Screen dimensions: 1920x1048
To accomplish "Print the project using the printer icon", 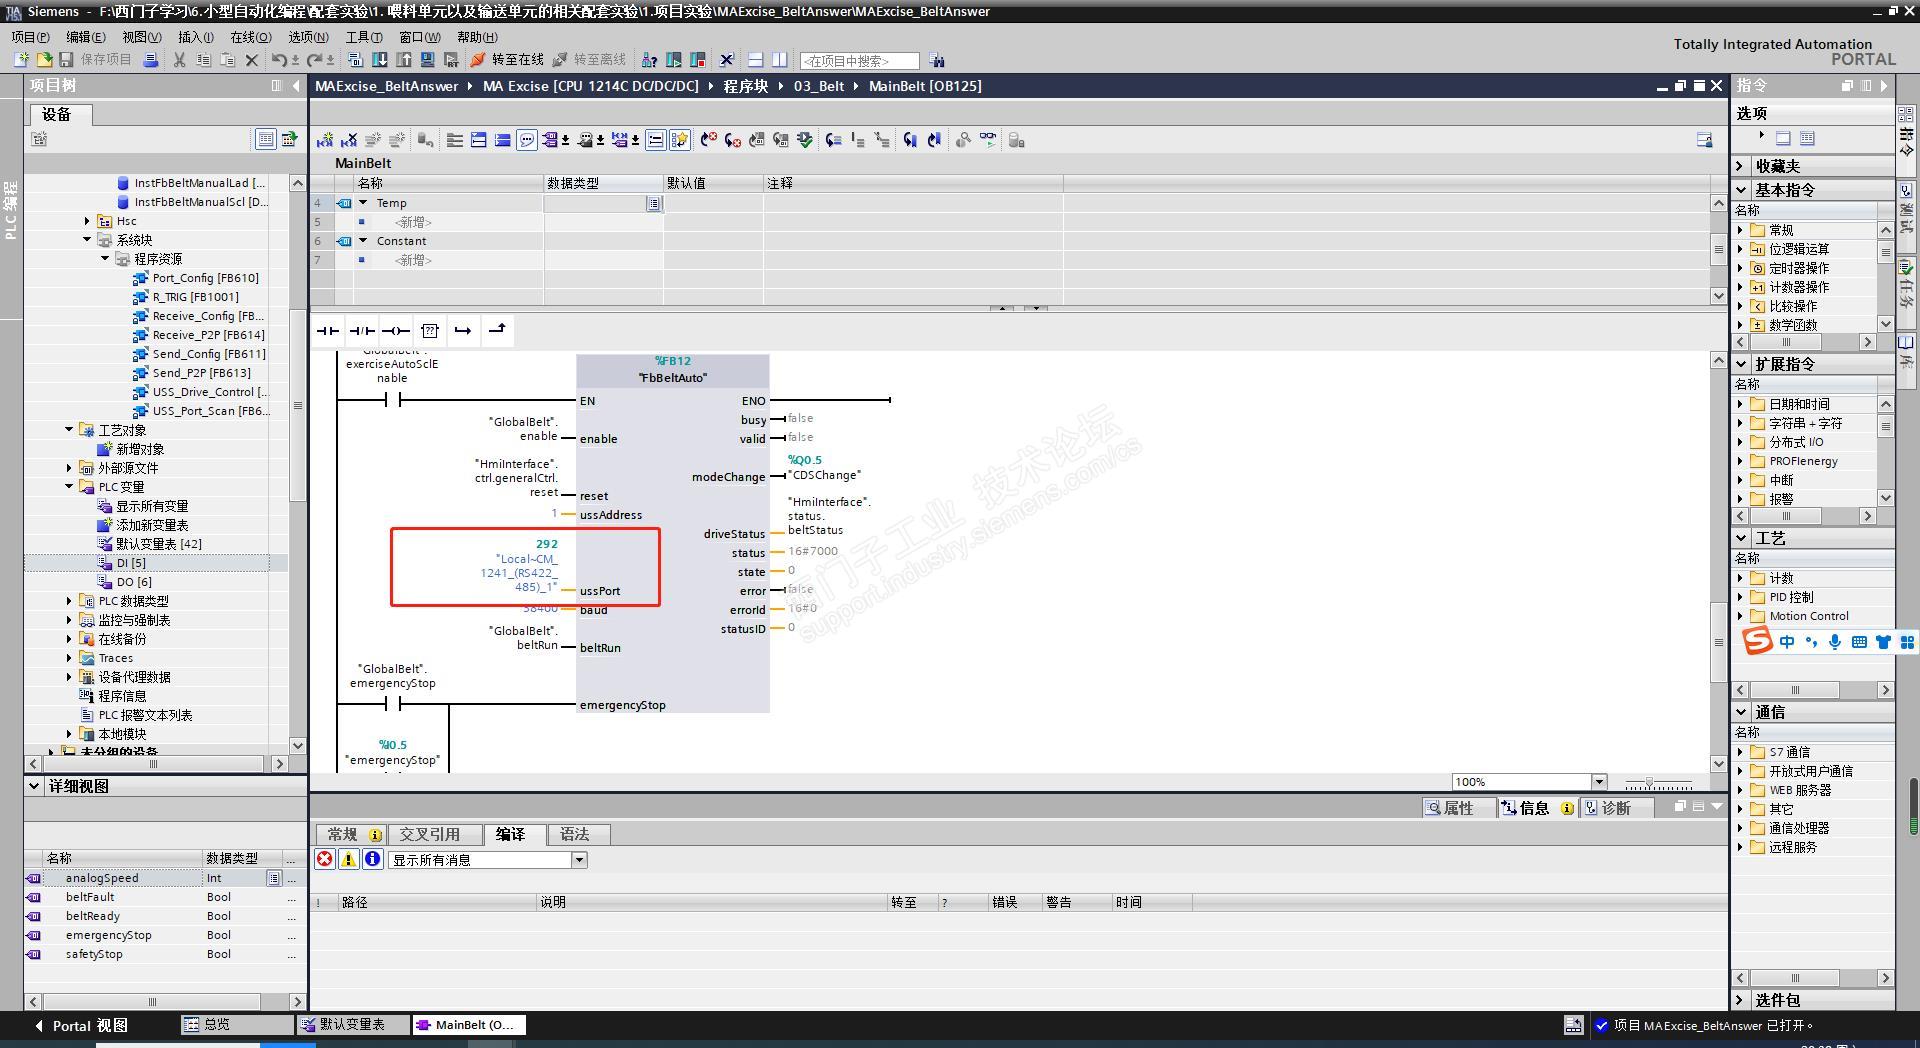I will coord(151,60).
